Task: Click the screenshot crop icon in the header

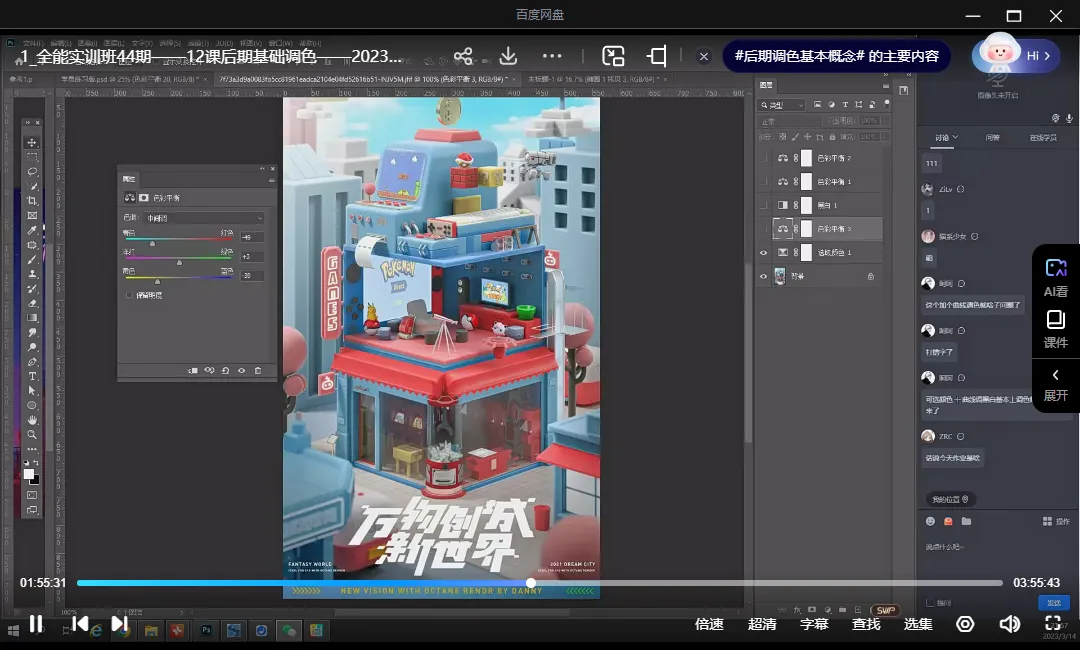Action: (x=657, y=56)
